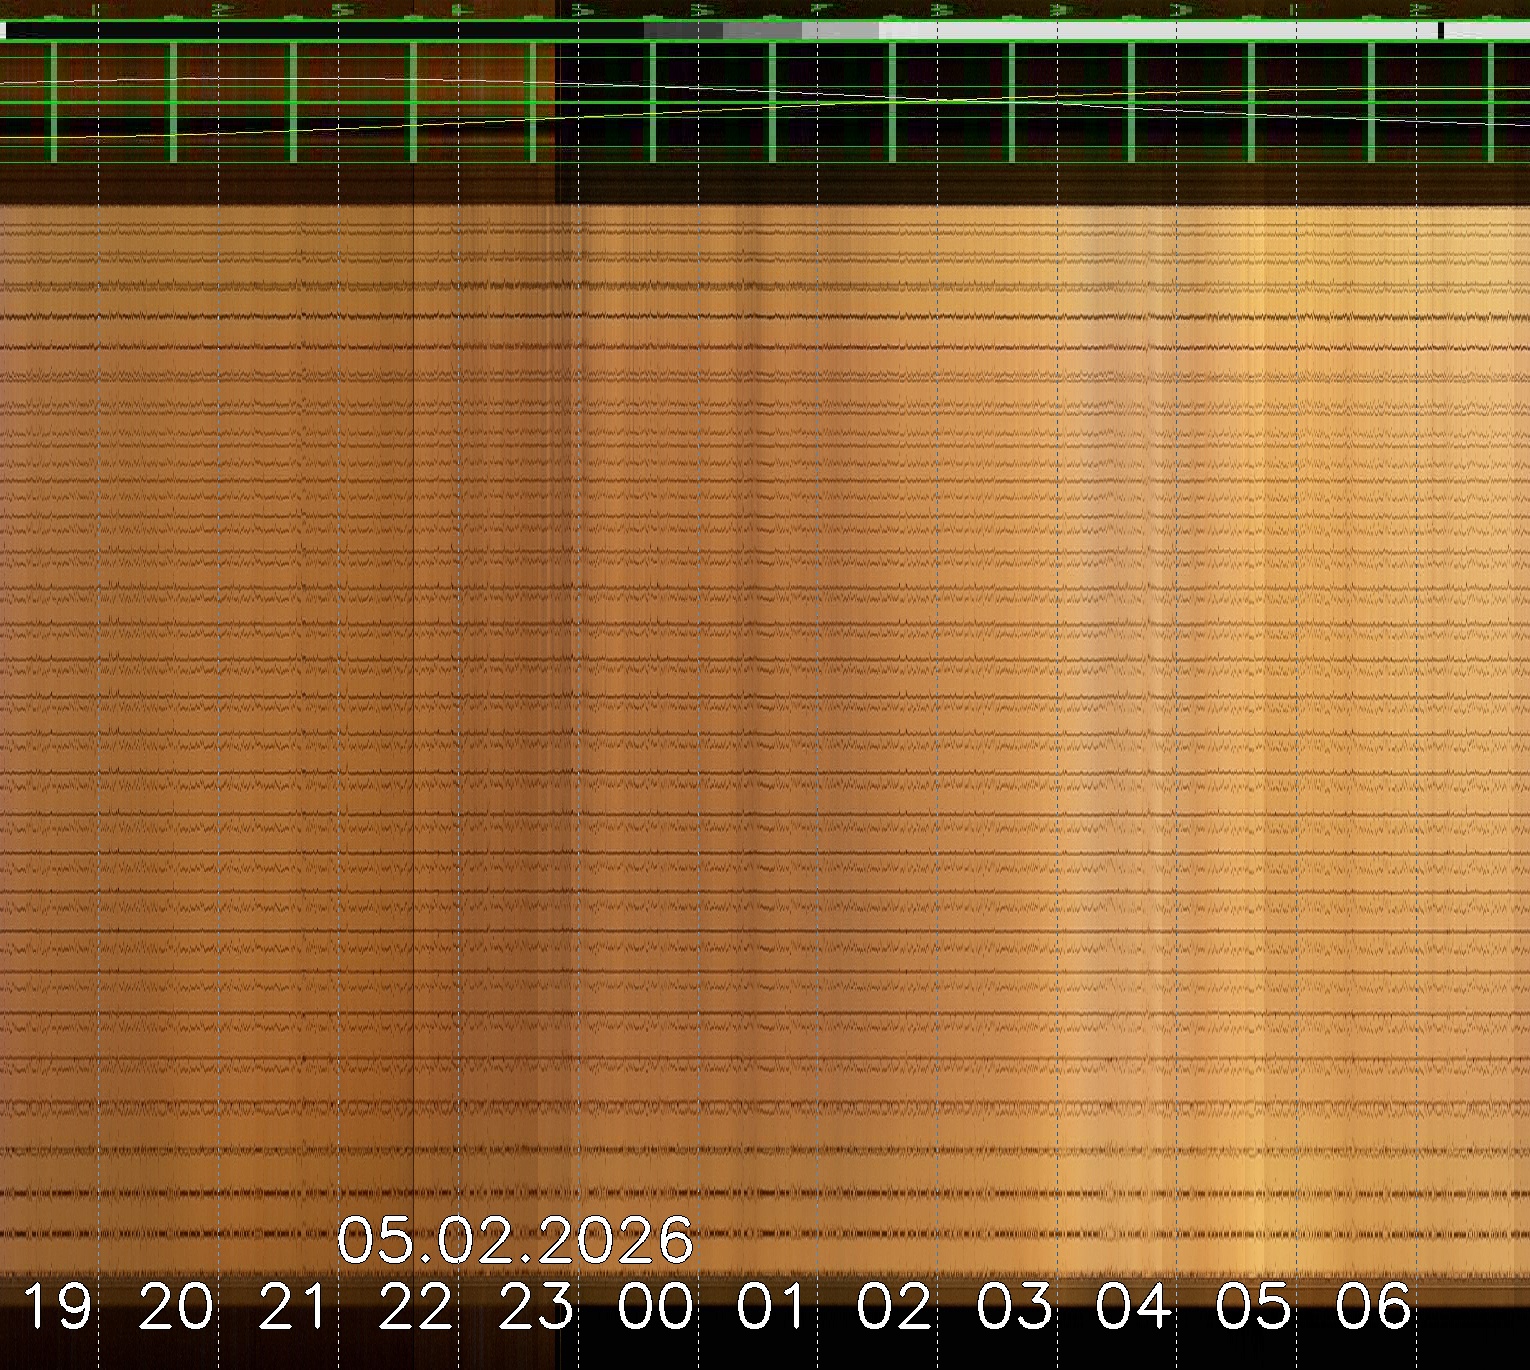This screenshot has height=1370, width=1530.
Task: Select the medium grey segment of top bar
Action: (x=762, y=31)
